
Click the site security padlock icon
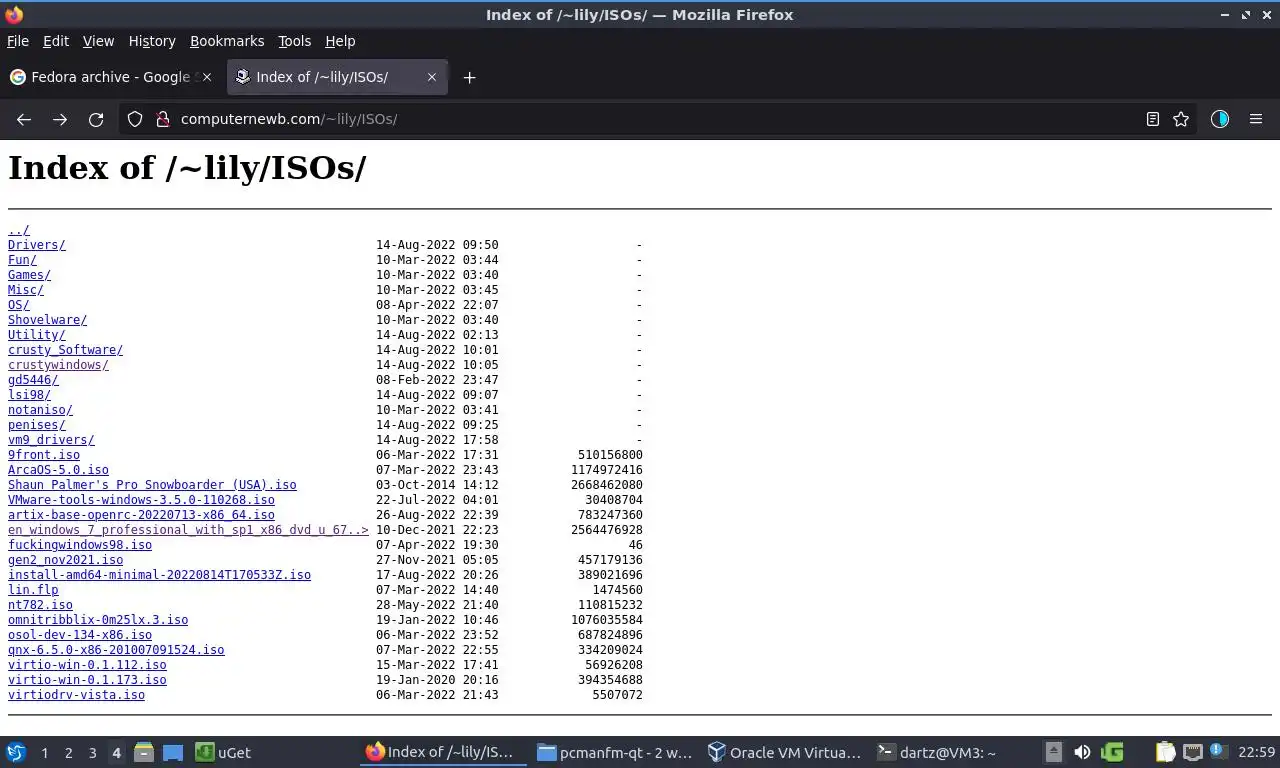coord(163,119)
